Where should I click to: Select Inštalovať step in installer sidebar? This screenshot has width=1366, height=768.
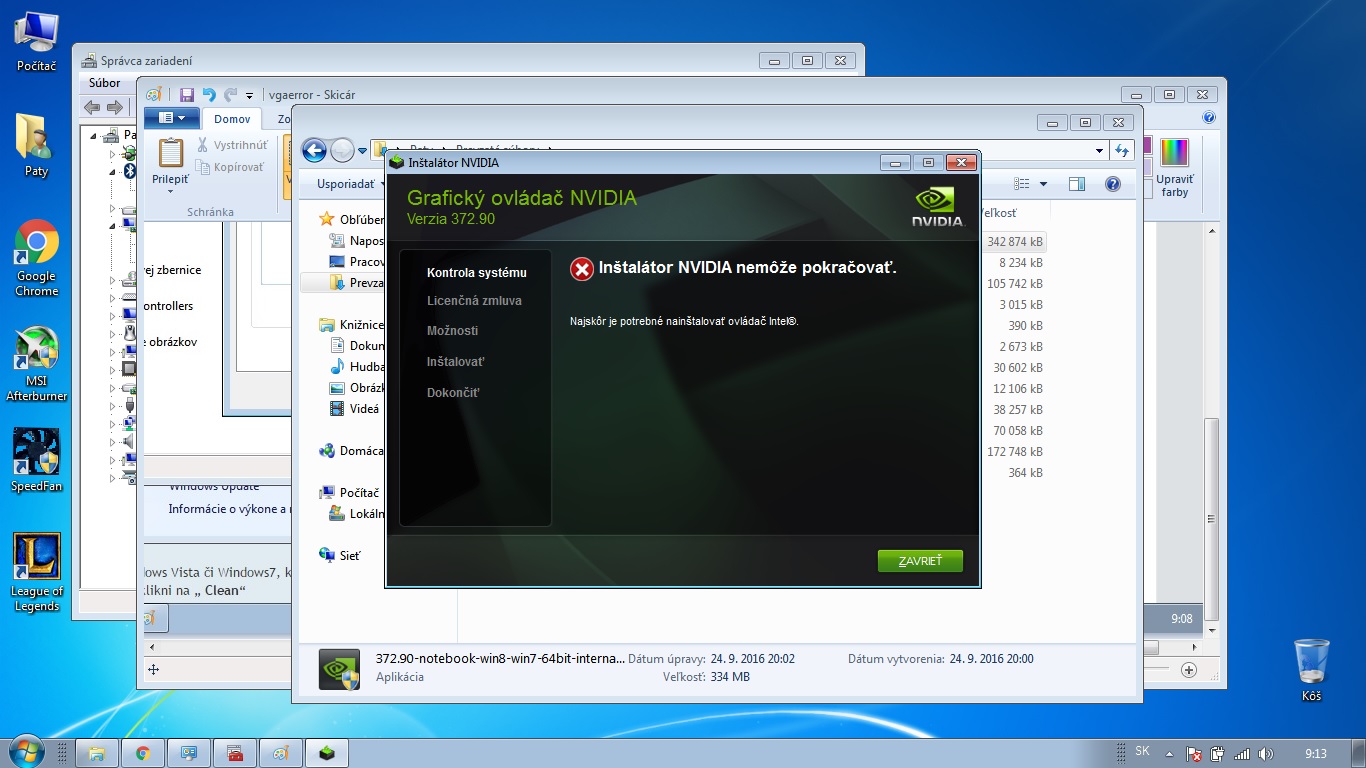455,361
